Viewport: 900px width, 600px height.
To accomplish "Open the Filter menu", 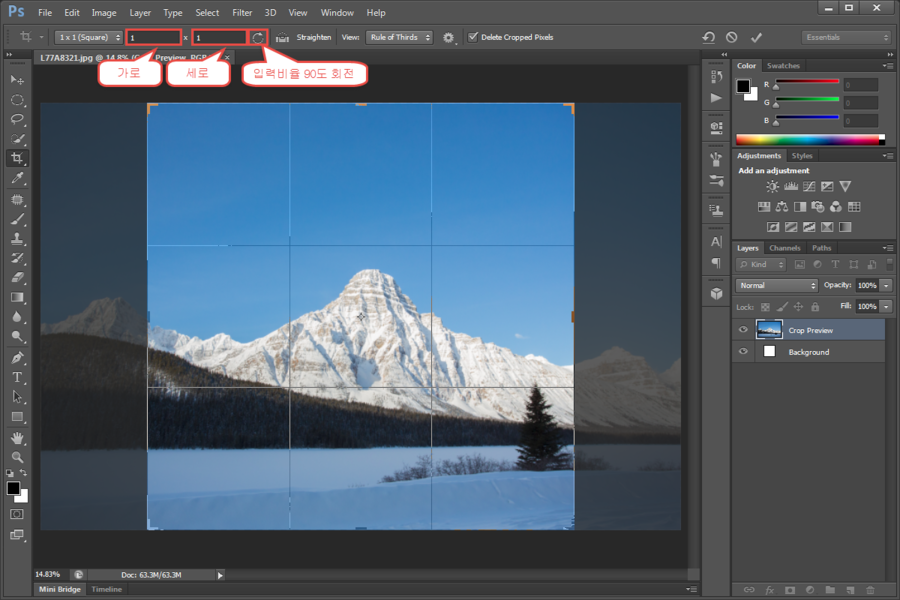I will point(242,13).
